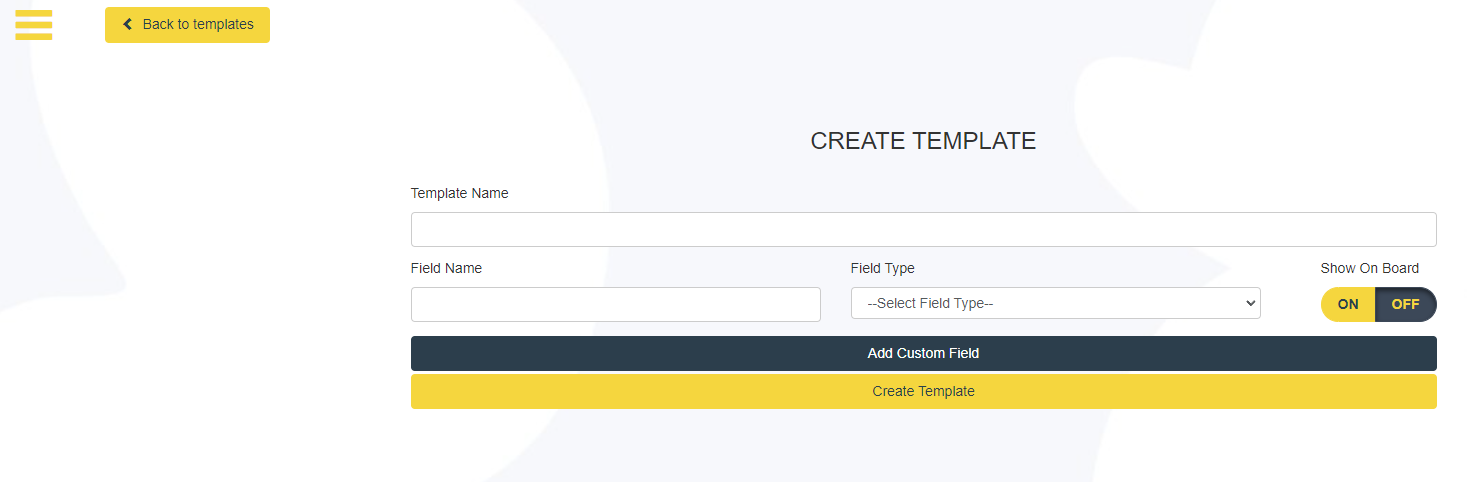Focus the Template Name input field
Screen dimensions: 1467x482
923,229
